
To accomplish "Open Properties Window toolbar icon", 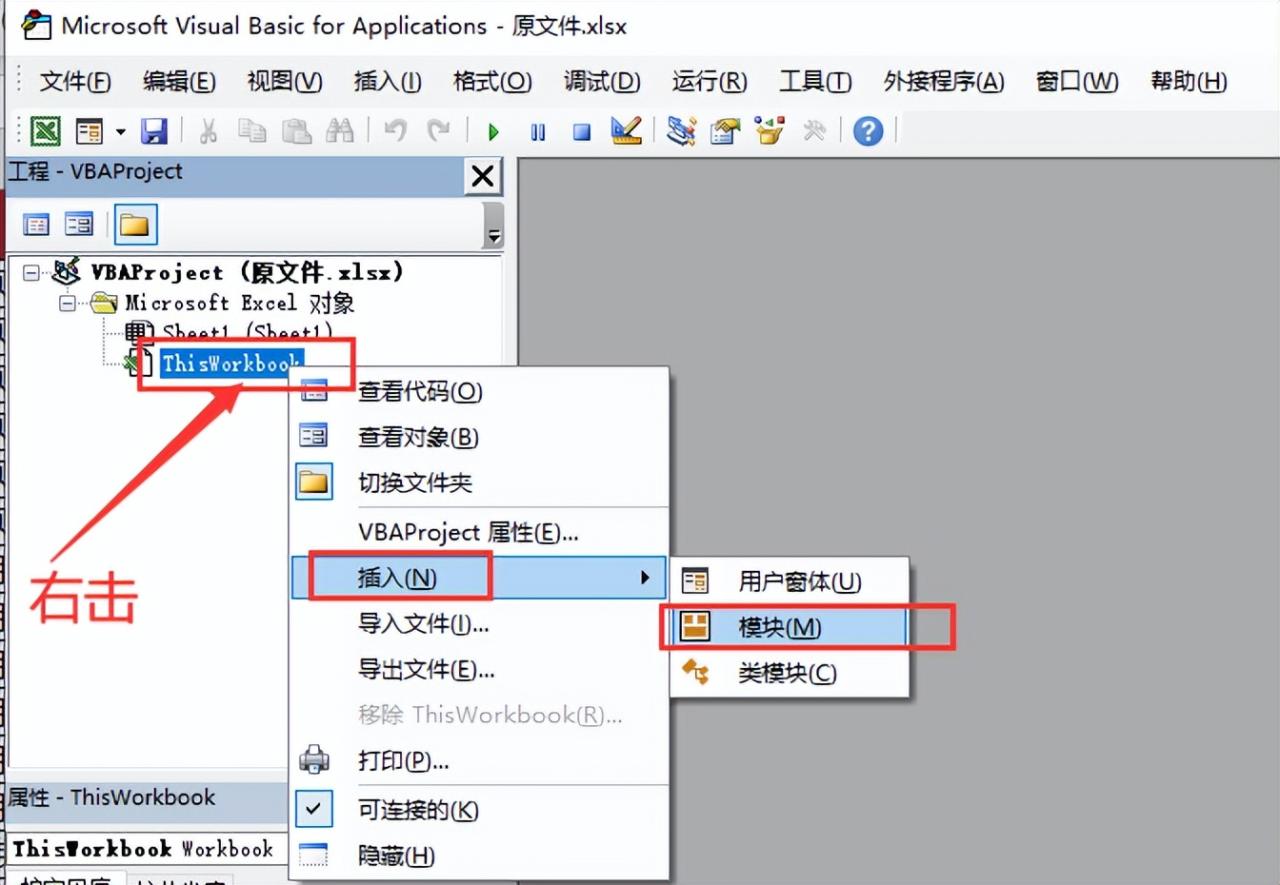I will [x=725, y=131].
